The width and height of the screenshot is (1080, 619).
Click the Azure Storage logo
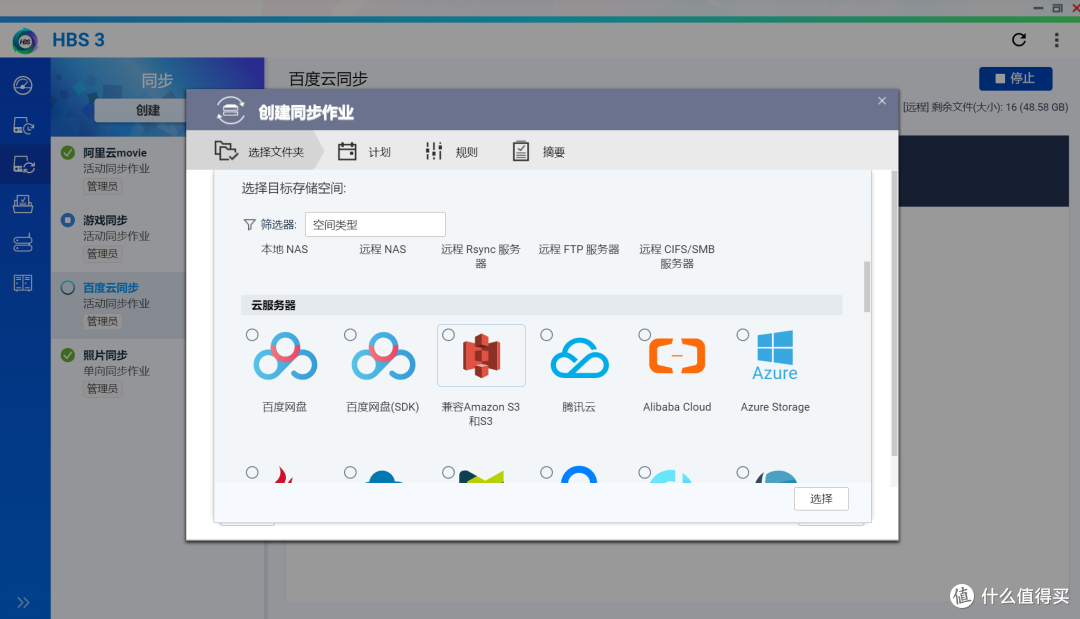click(x=775, y=355)
